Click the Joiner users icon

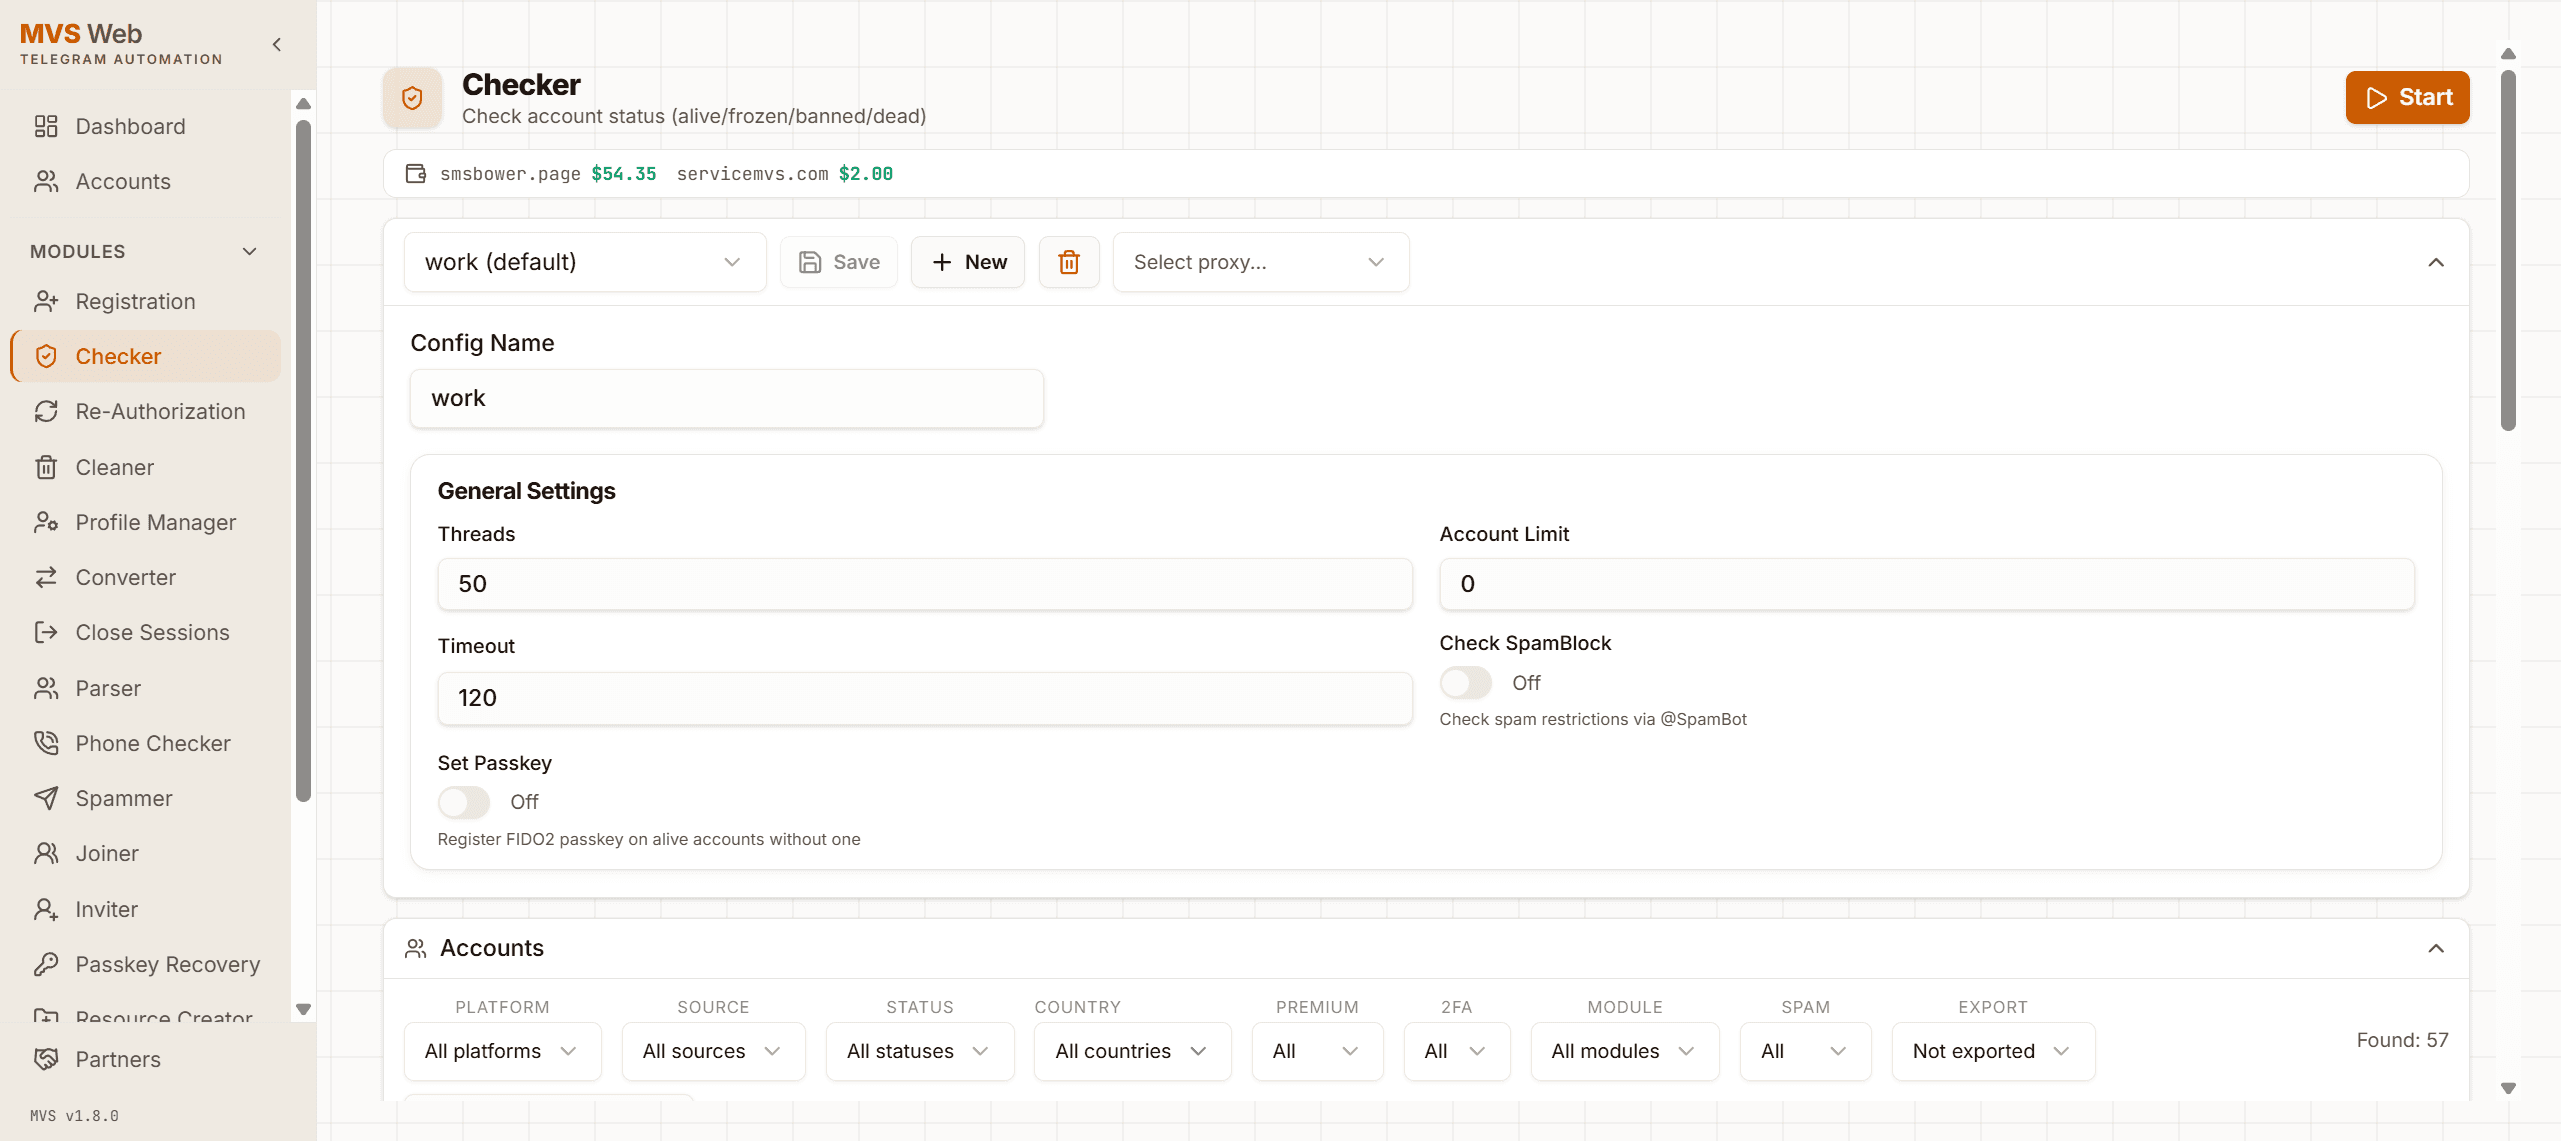[x=46, y=853]
